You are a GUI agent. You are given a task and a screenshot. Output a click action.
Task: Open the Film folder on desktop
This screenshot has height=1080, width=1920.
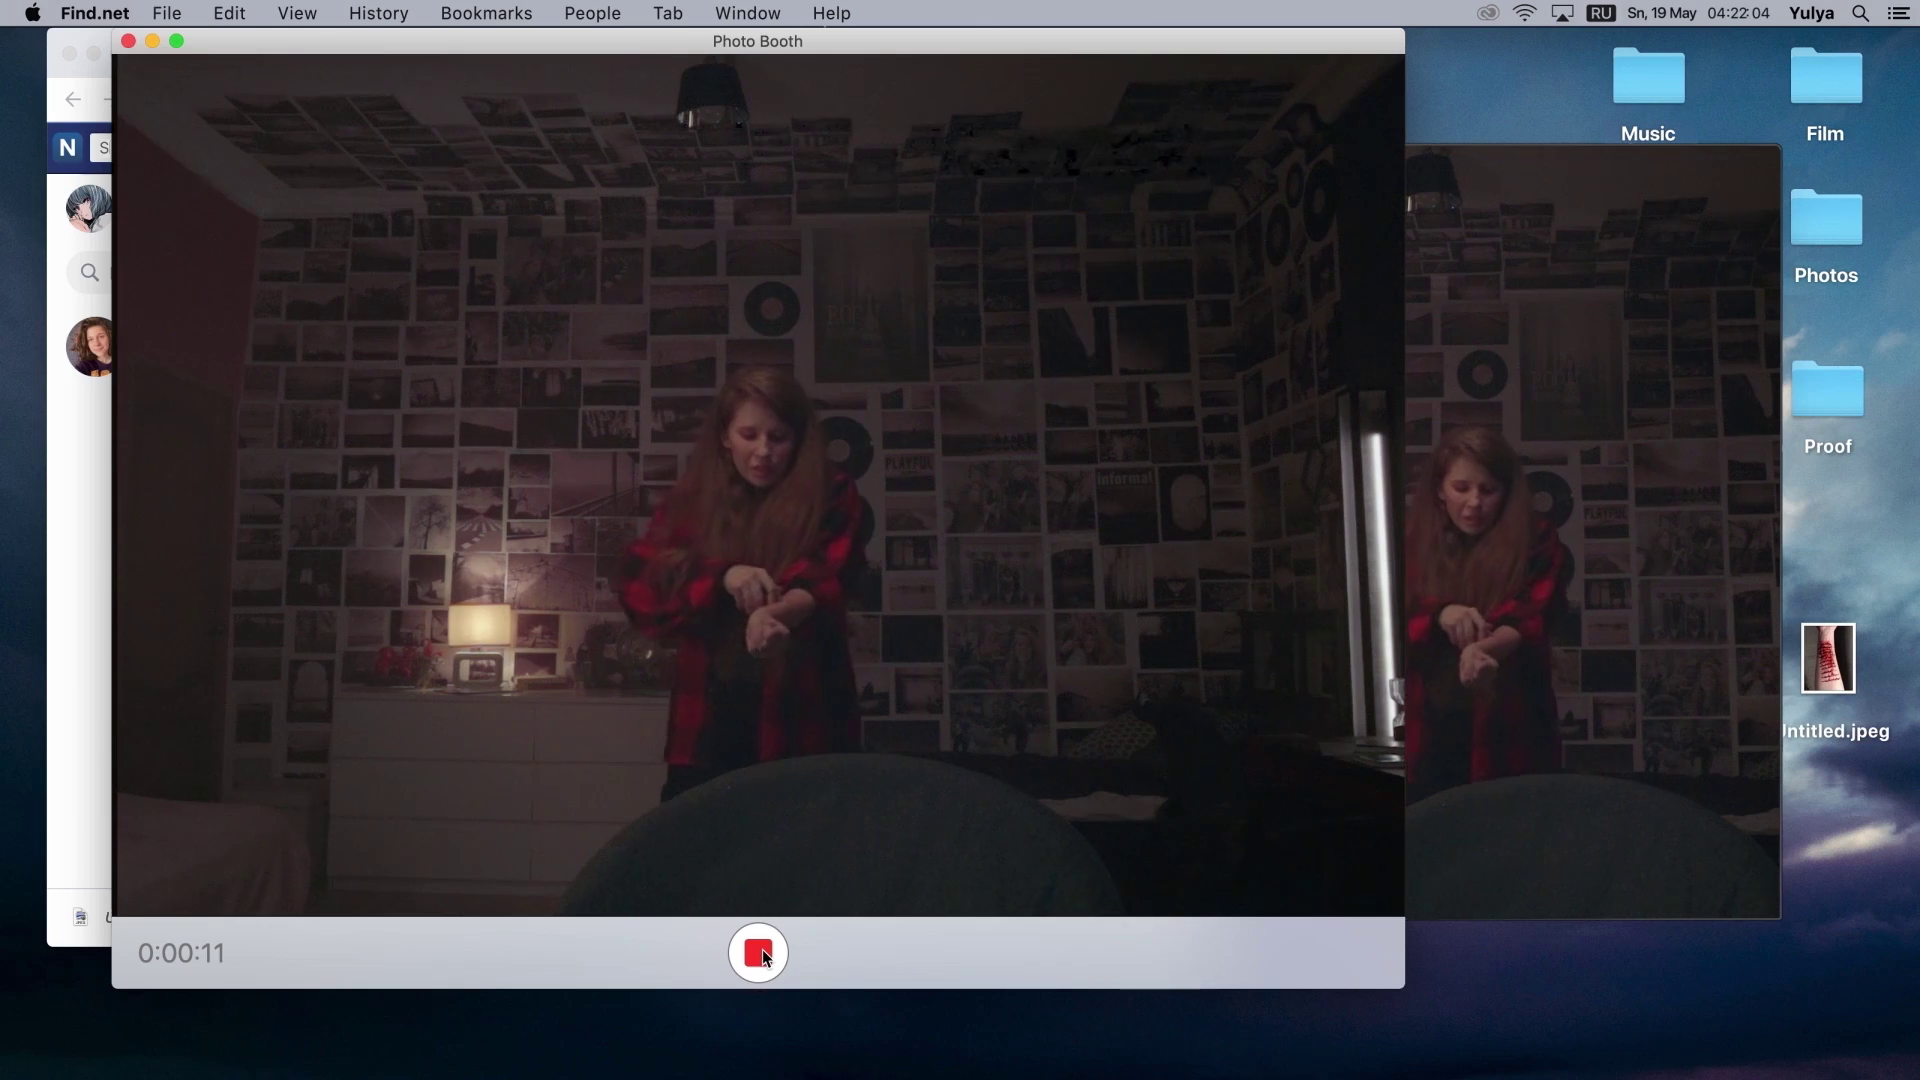(x=1825, y=78)
